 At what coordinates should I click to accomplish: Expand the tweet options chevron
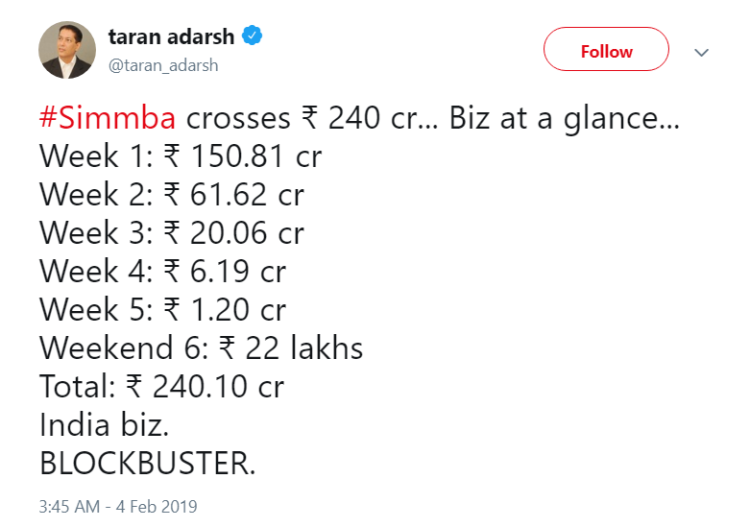click(x=702, y=52)
